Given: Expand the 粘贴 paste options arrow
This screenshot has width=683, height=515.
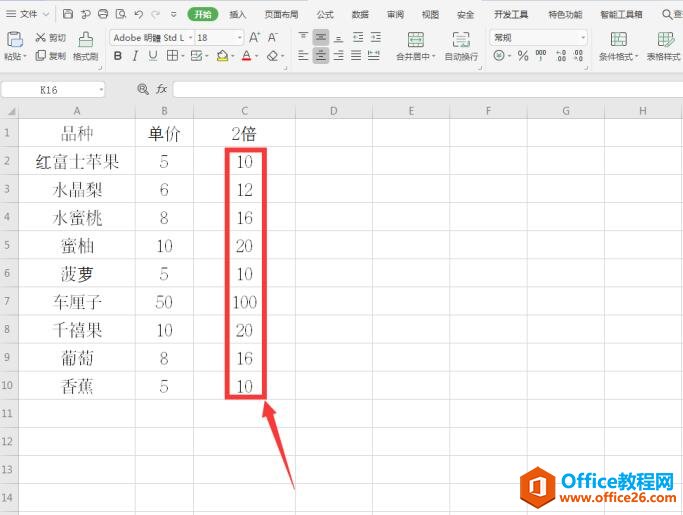Looking at the screenshot, I should [25, 56].
